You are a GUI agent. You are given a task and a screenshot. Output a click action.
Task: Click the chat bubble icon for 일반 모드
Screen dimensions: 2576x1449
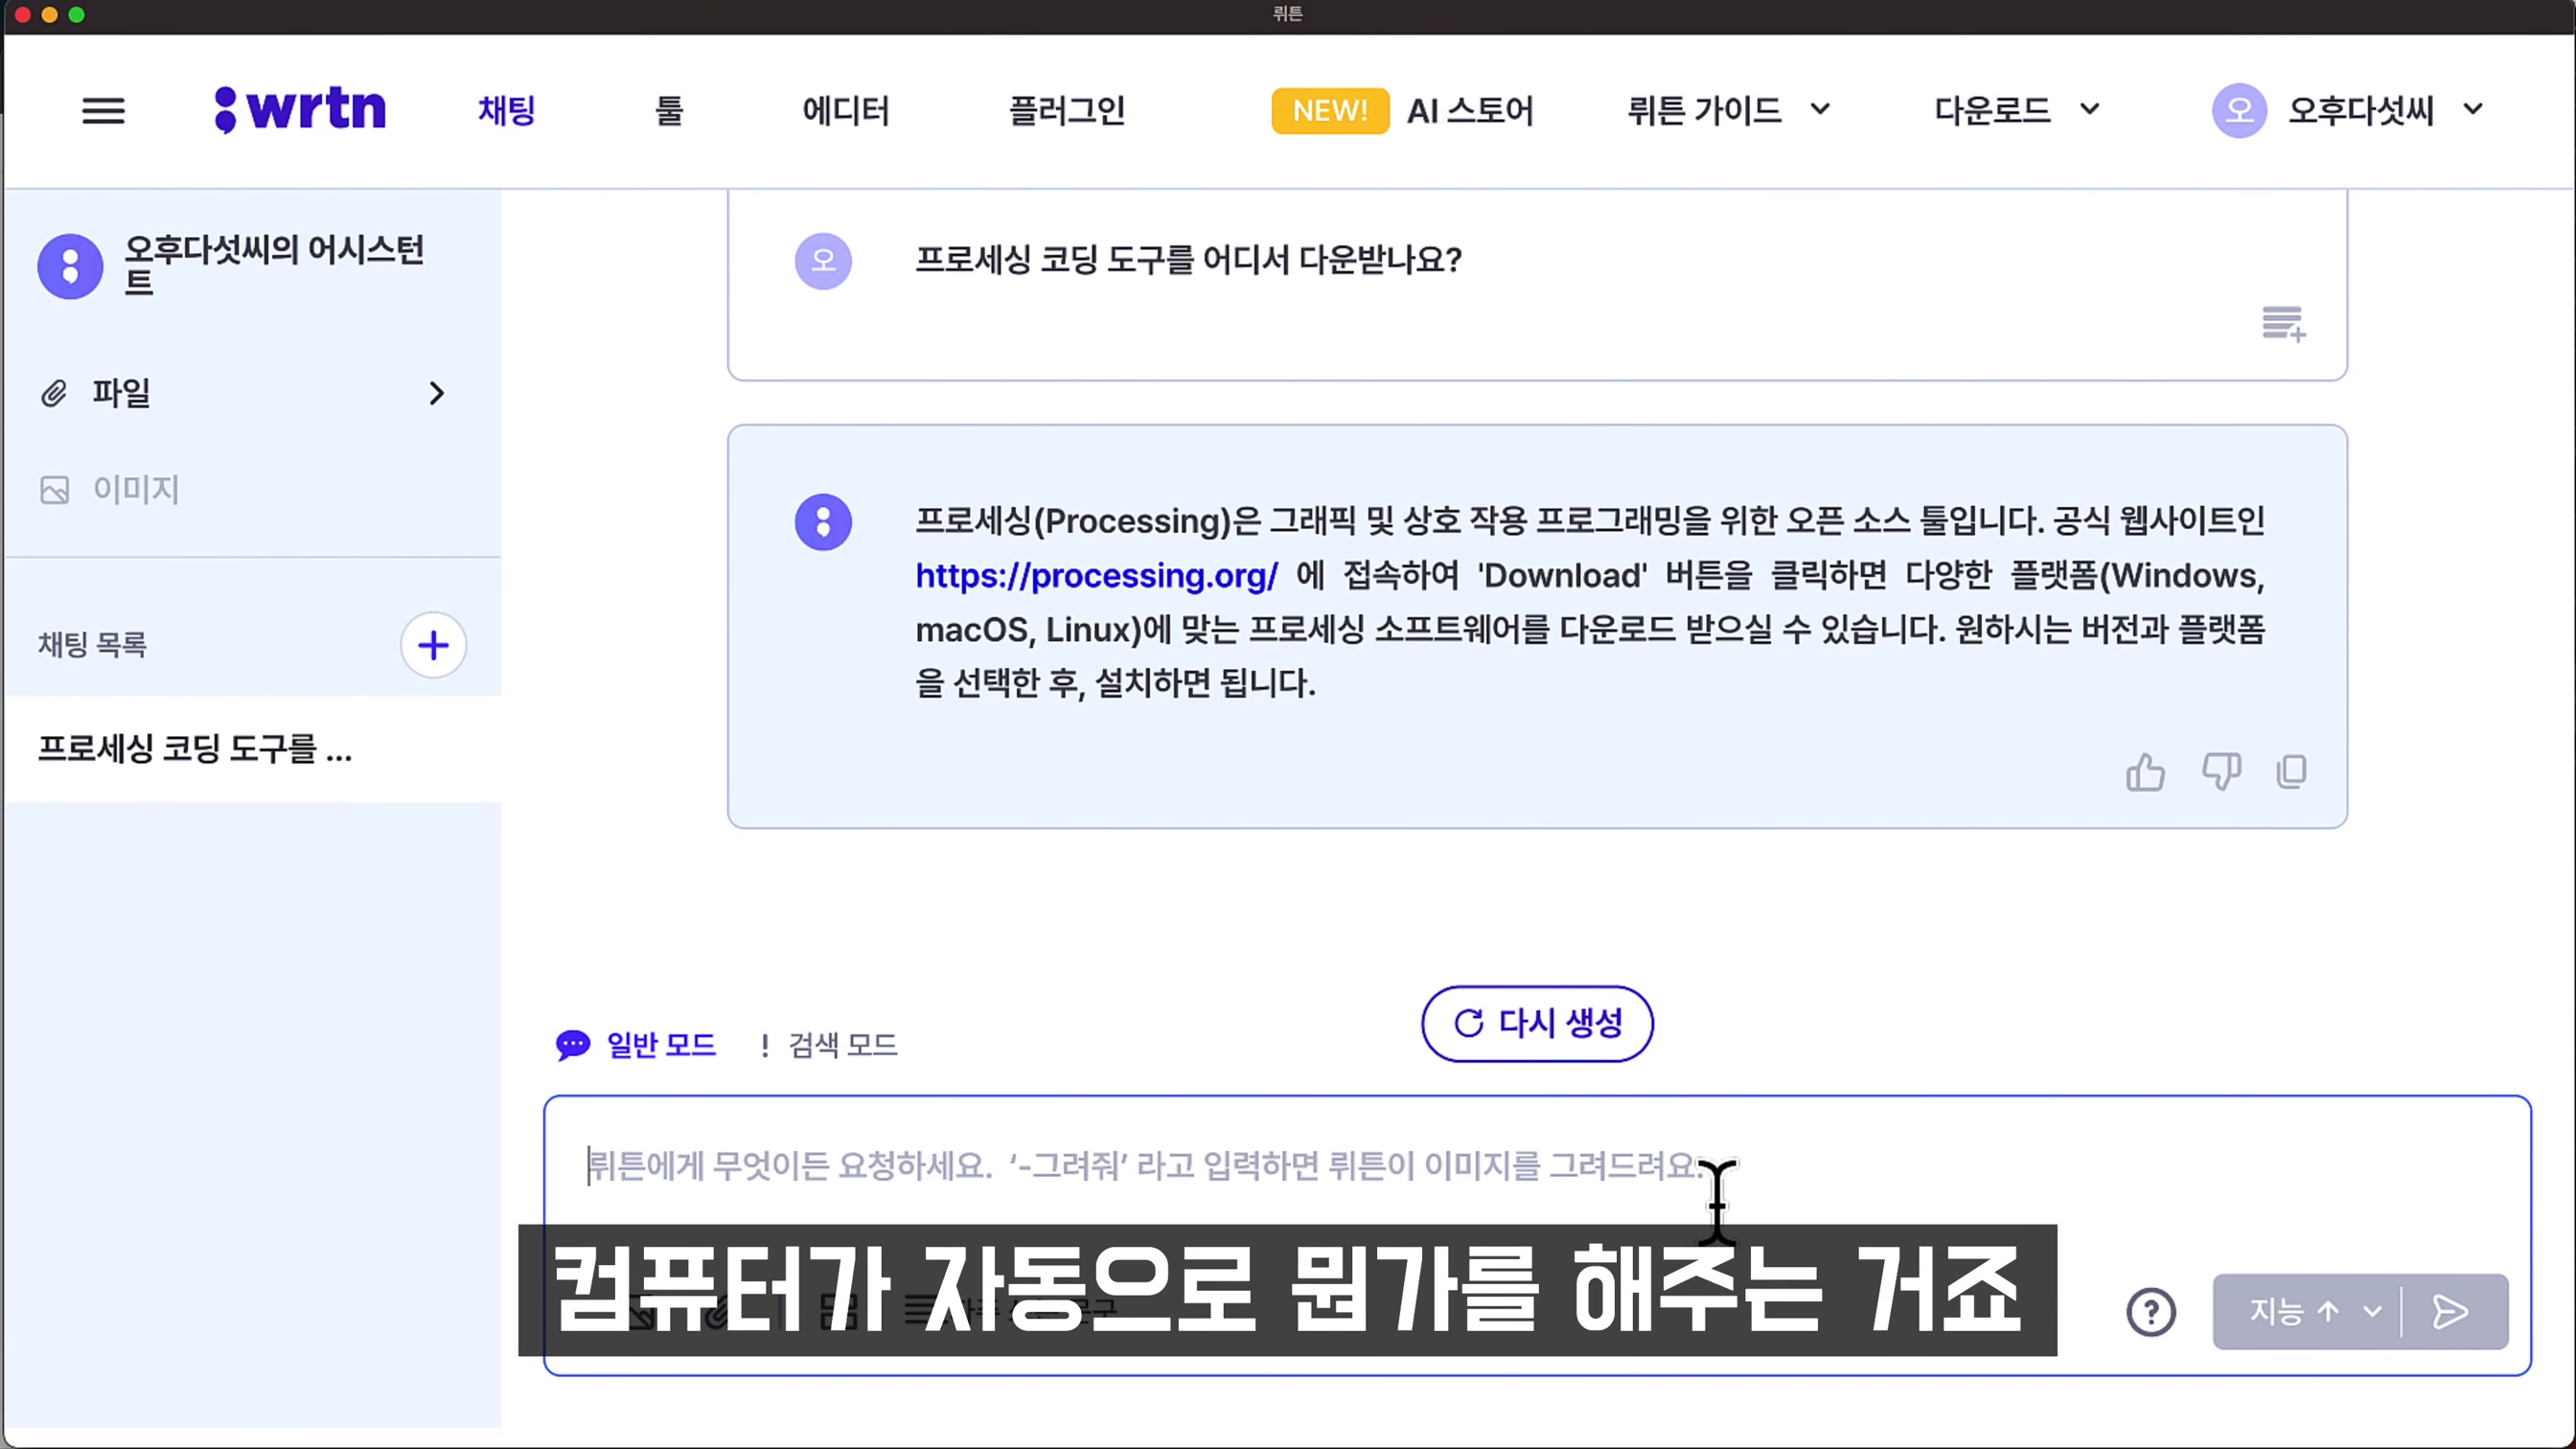[x=573, y=1045]
